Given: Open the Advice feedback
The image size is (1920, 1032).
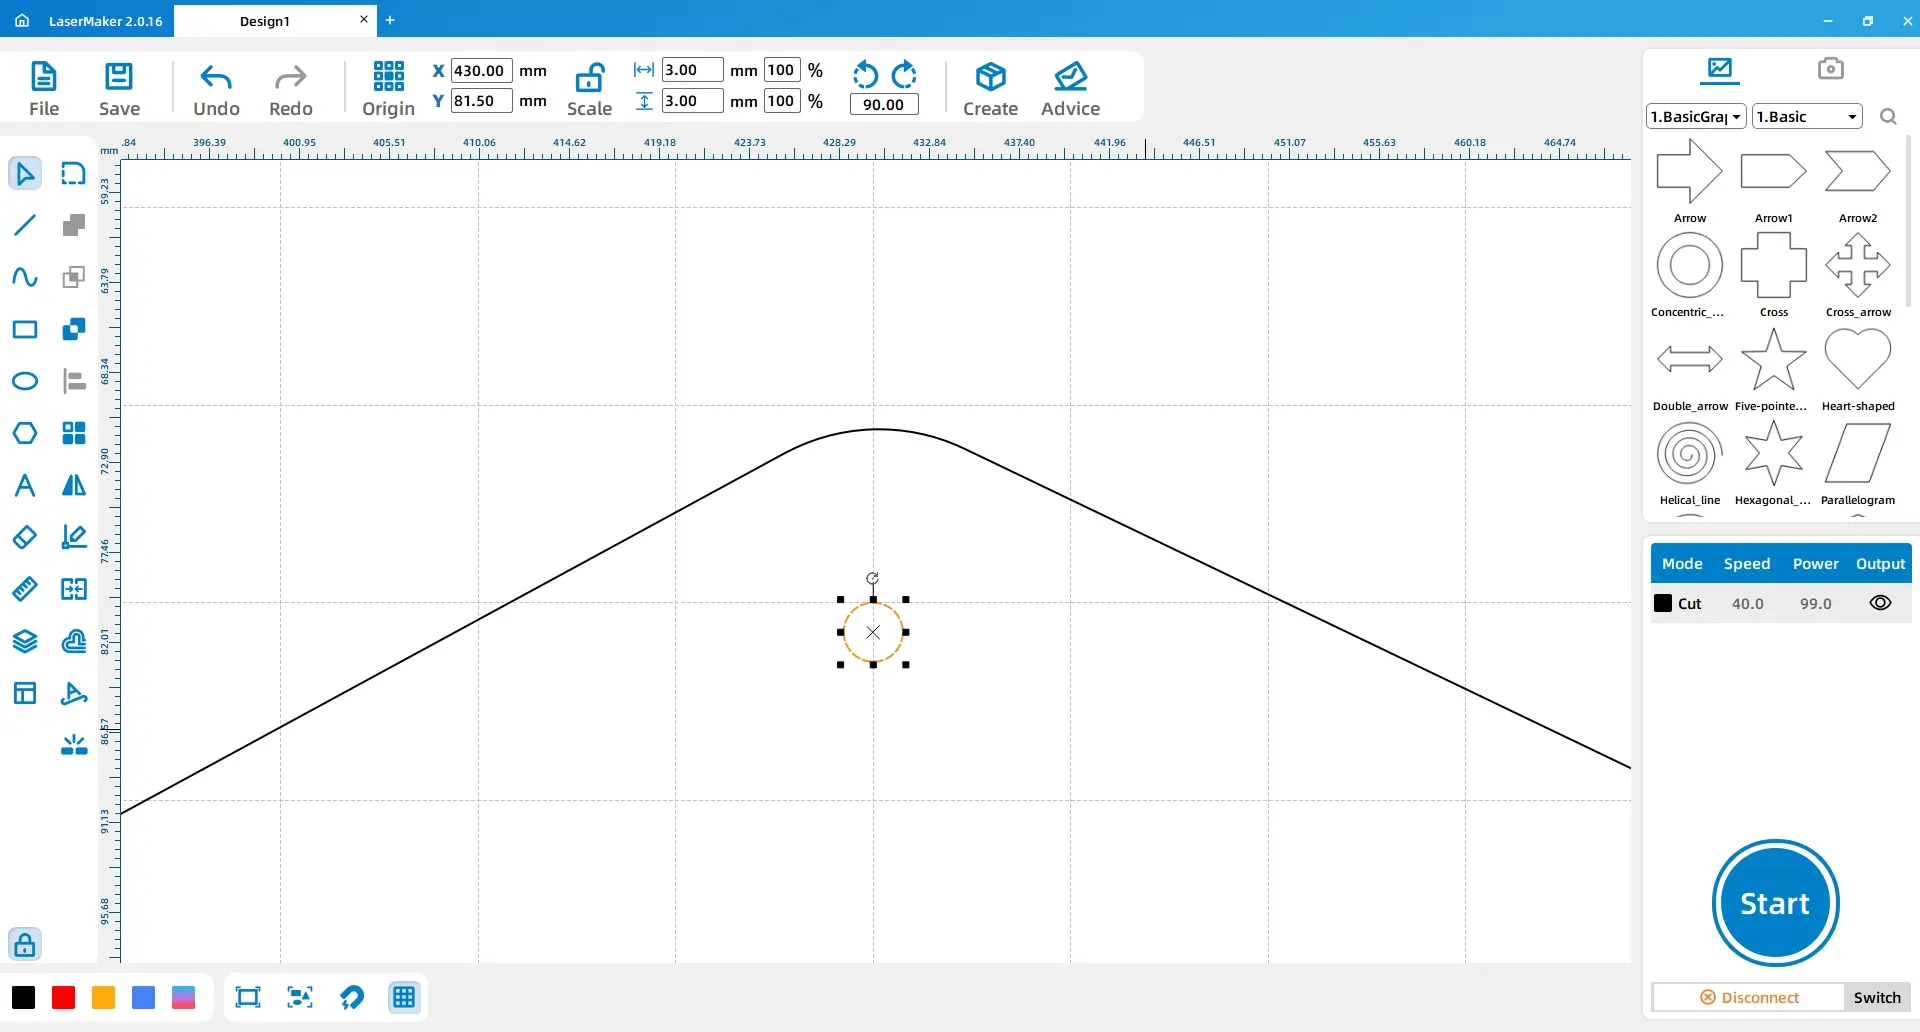Looking at the screenshot, I should pyautogui.click(x=1070, y=89).
